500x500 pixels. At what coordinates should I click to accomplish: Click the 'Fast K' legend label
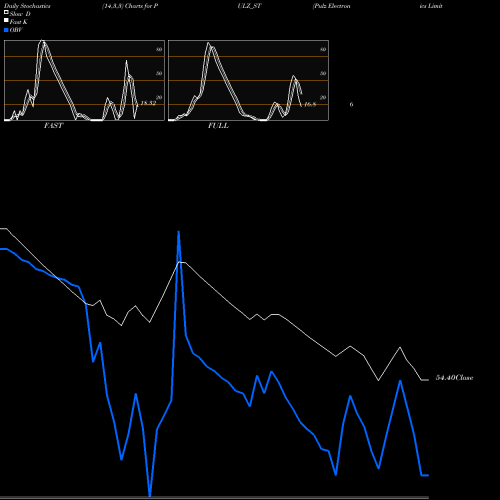coord(19,22)
